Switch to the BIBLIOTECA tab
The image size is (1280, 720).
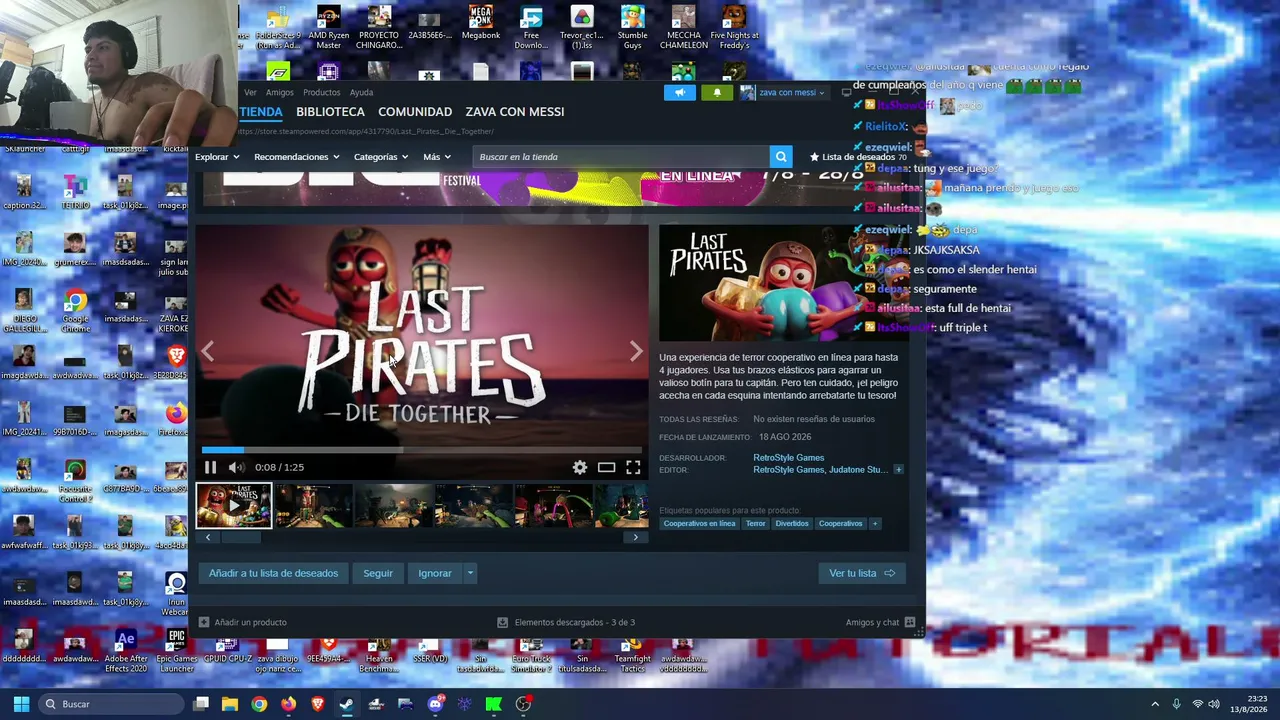click(x=330, y=112)
